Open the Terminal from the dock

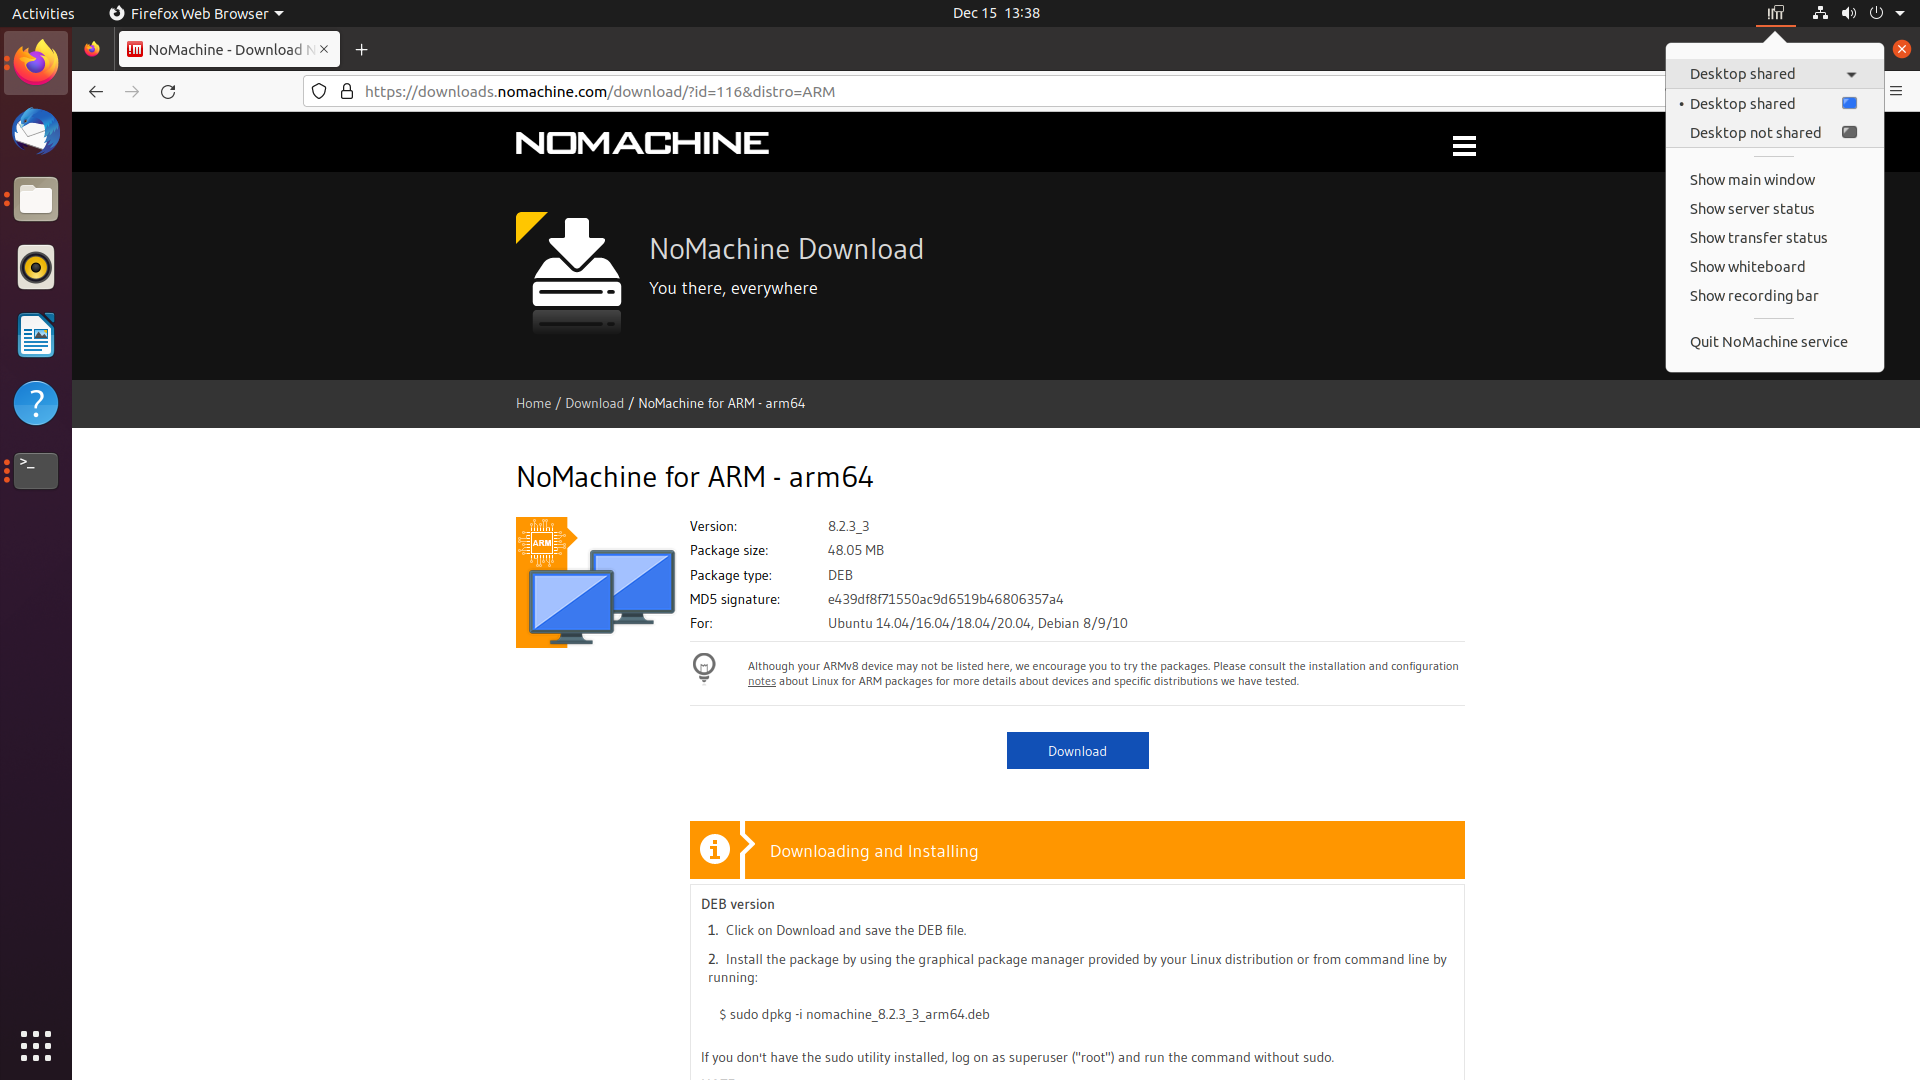tap(36, 470)
